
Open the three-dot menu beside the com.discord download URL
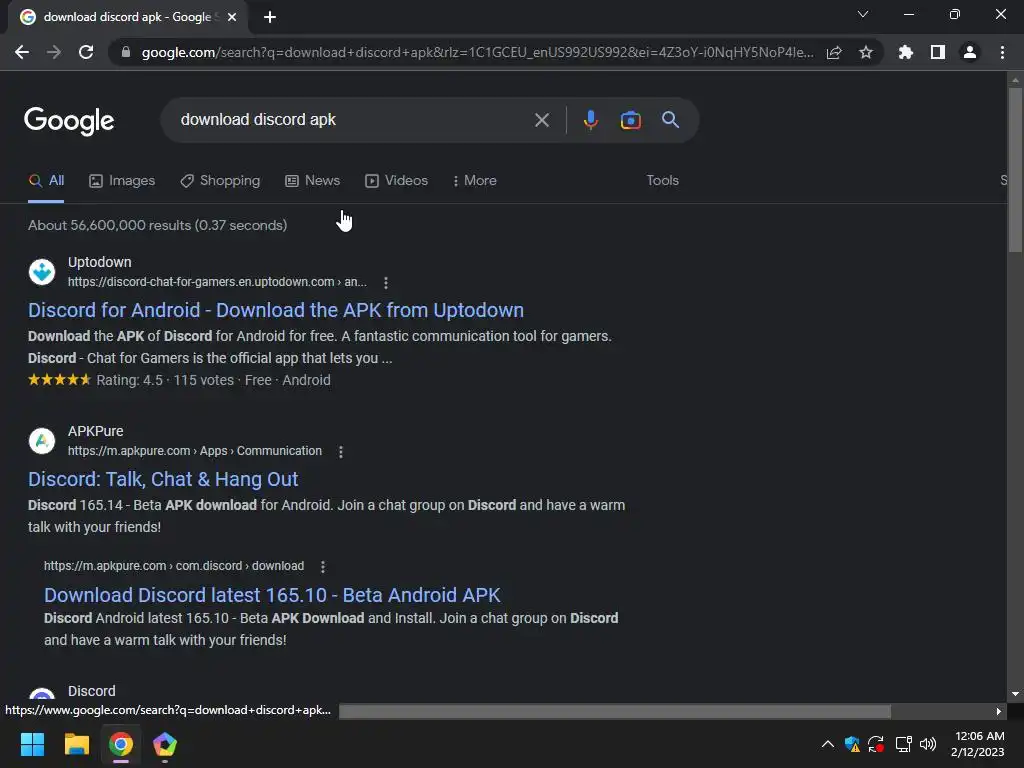(x=323, y=567)
